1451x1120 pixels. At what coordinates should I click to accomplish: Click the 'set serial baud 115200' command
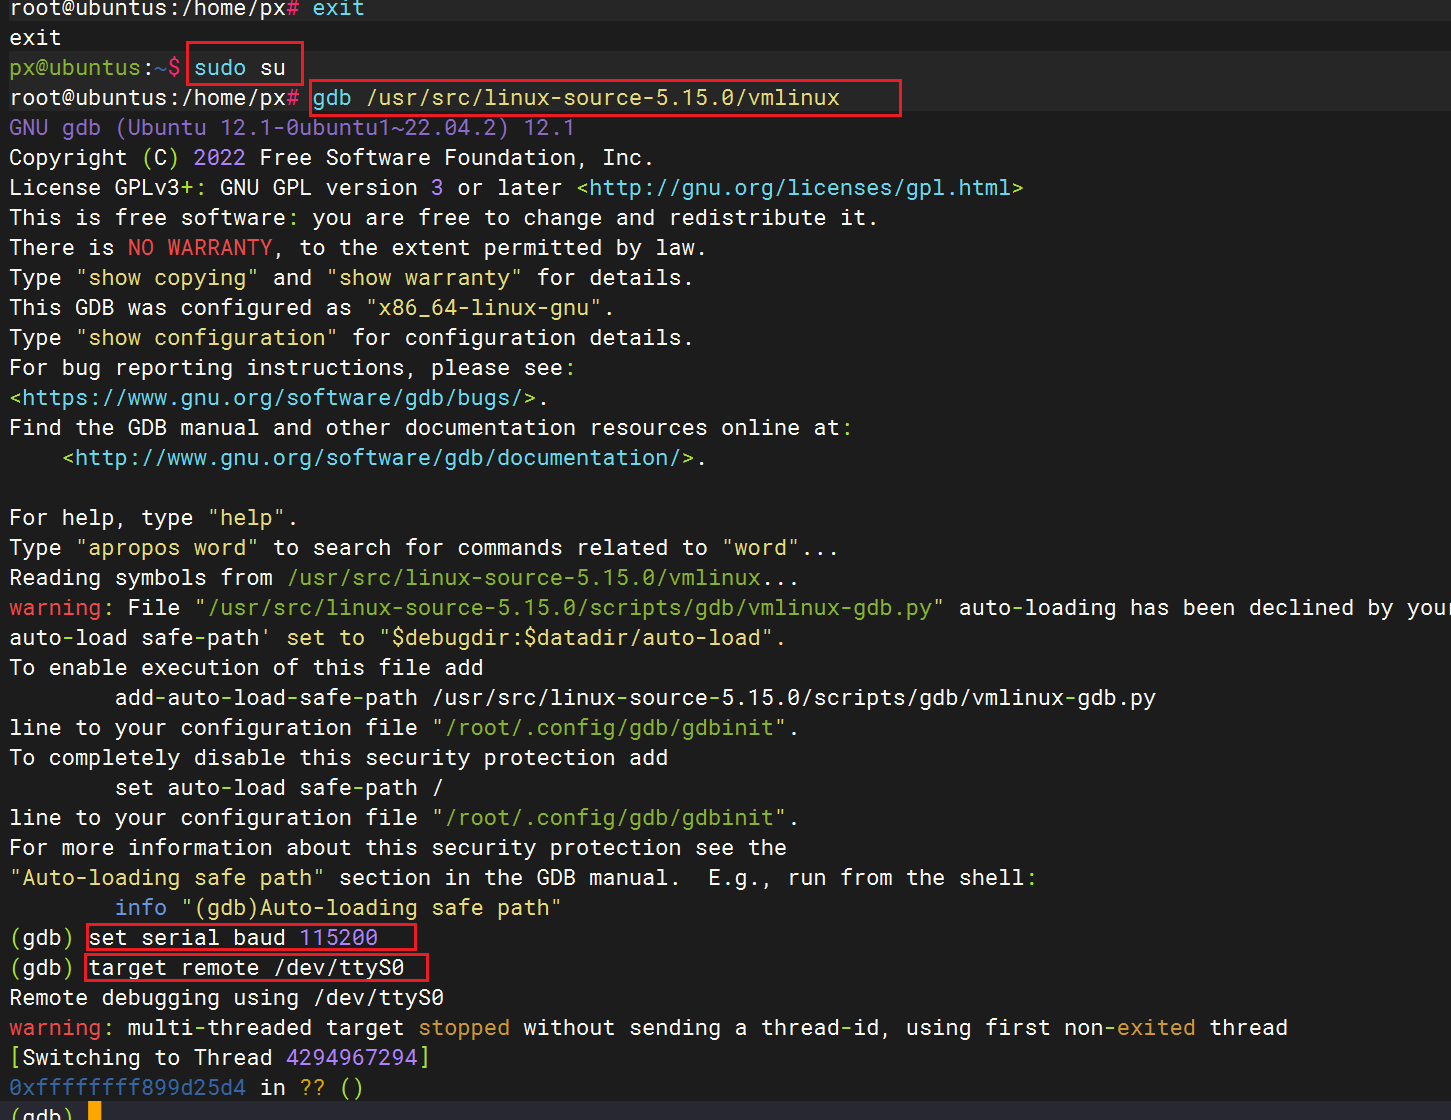(x=233, y=938)
